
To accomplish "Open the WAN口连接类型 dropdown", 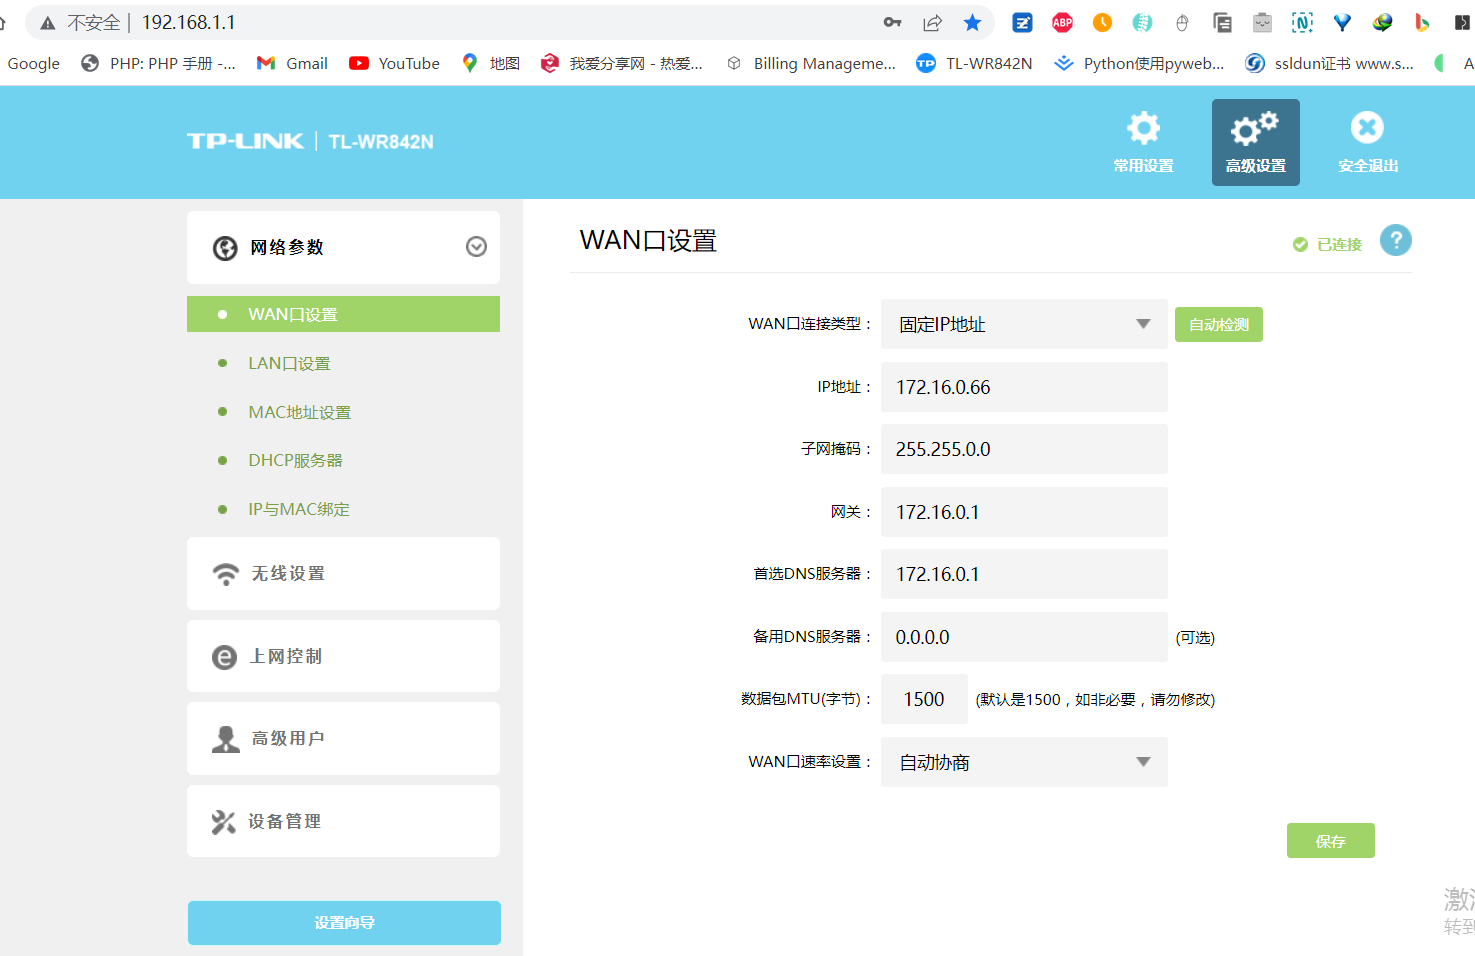I will click(x=1024, y=324).
